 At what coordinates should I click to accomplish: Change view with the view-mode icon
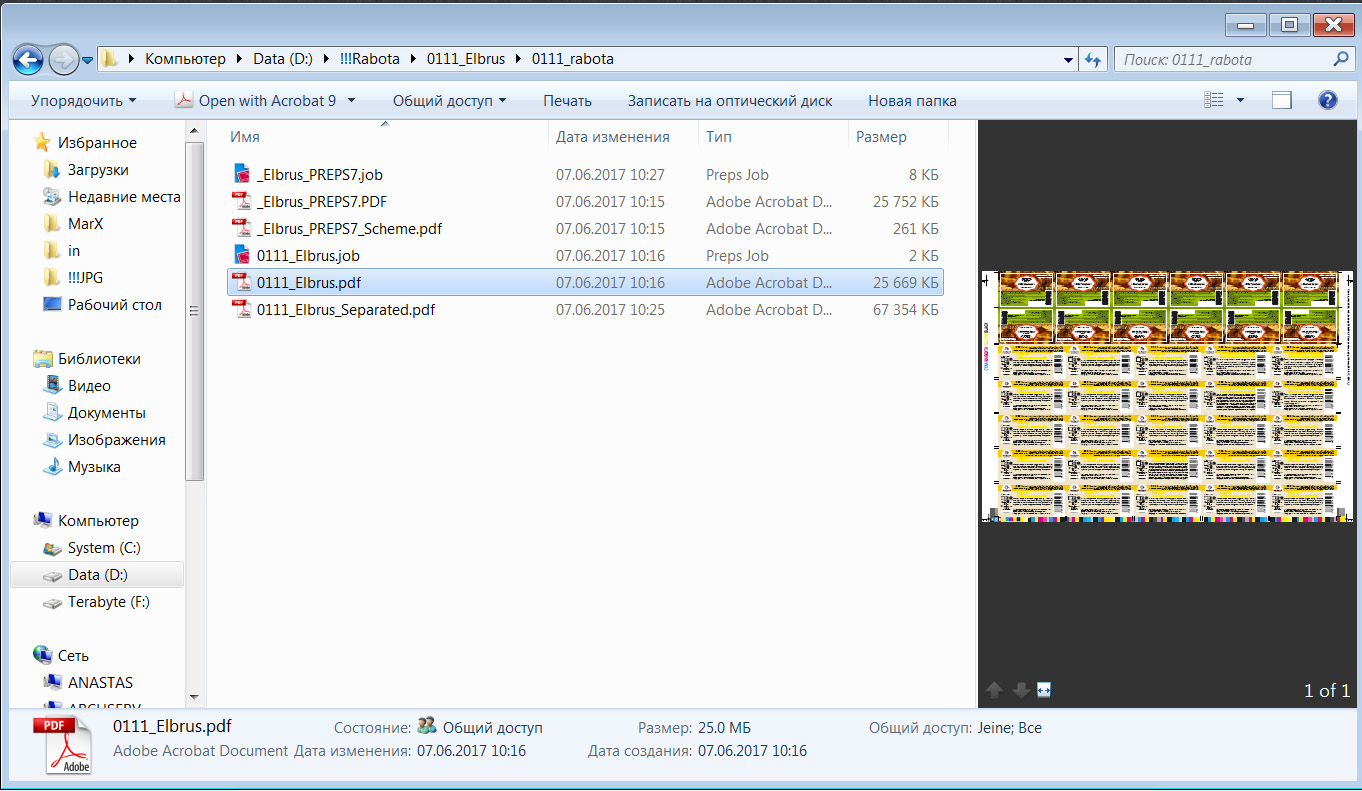(x=1214, y=100)
